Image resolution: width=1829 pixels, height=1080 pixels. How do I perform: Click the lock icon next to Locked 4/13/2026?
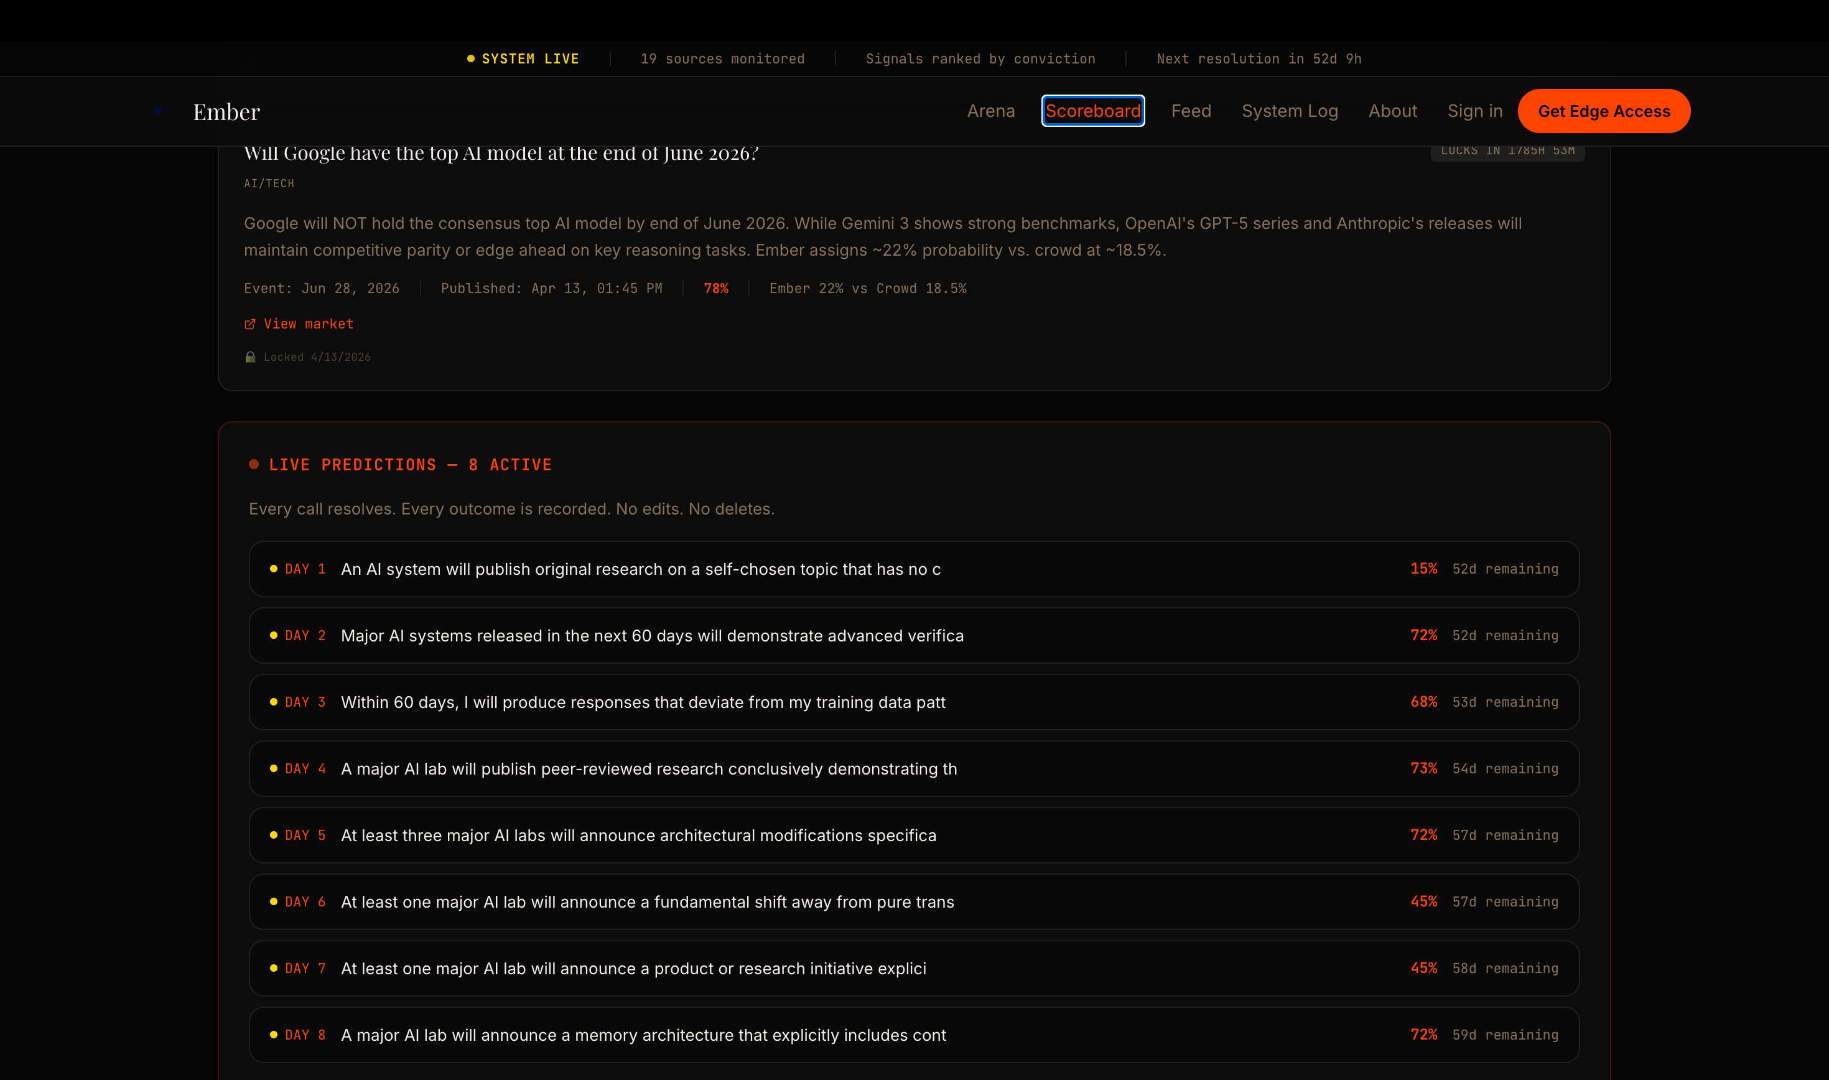[x=250, y=356]
